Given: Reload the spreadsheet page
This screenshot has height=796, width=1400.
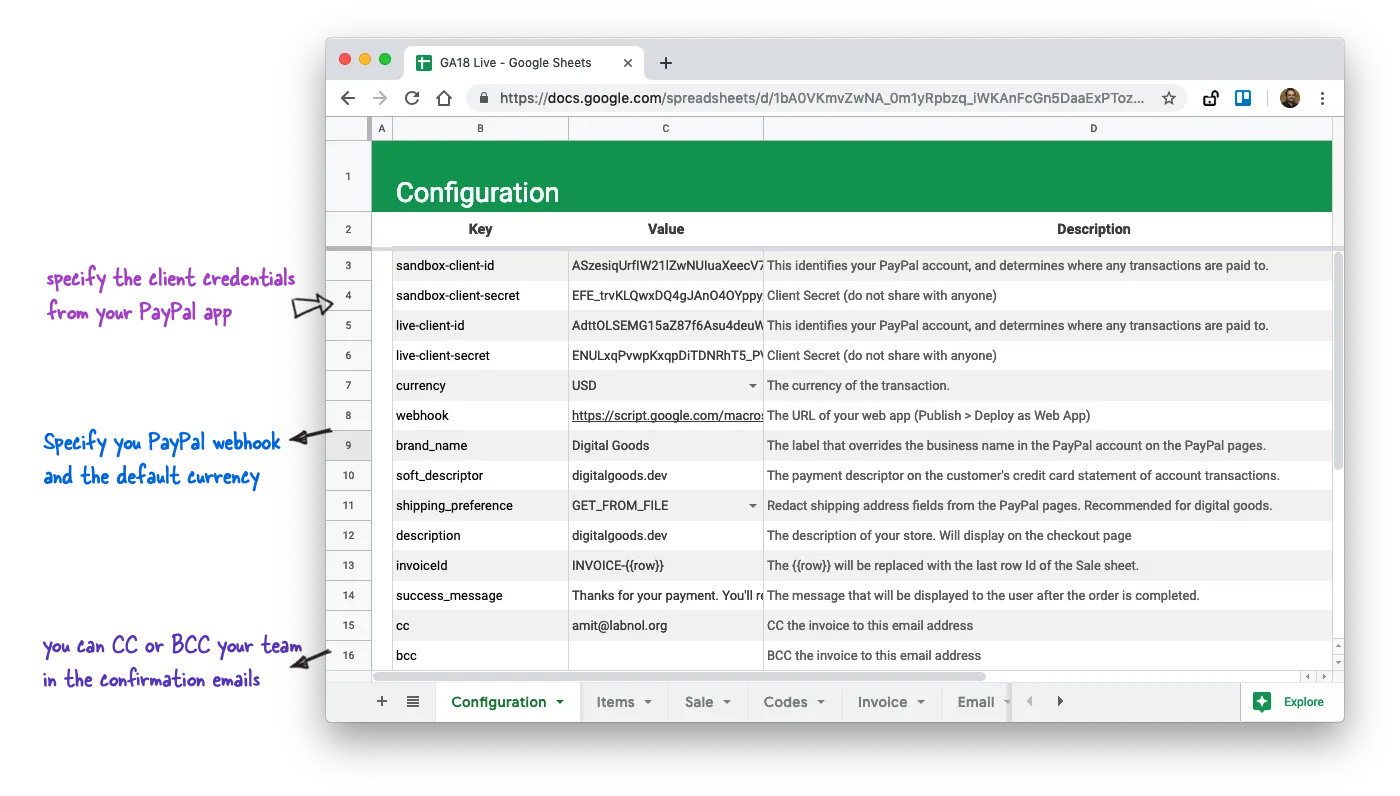Looking at the screenshot, I should tap(412, 98).
